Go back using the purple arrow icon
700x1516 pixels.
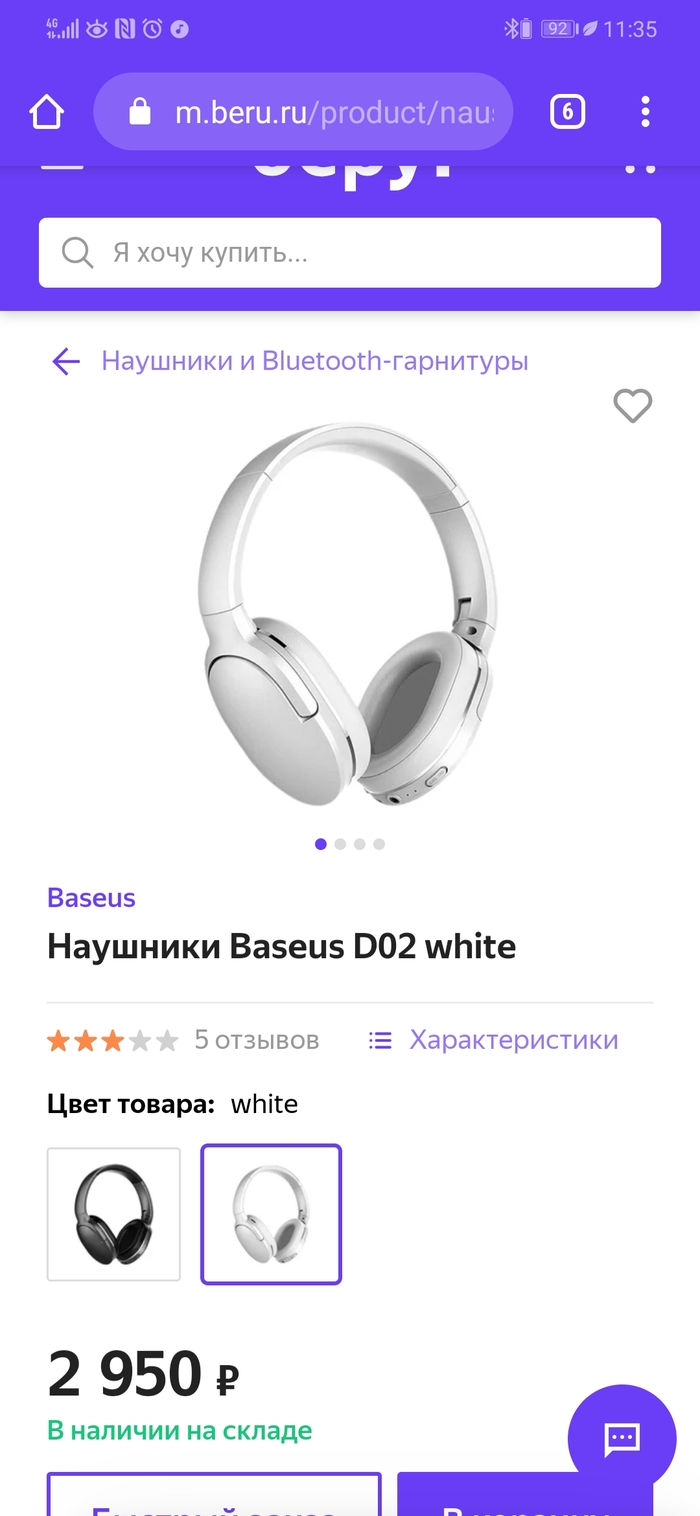coord(66,361)
